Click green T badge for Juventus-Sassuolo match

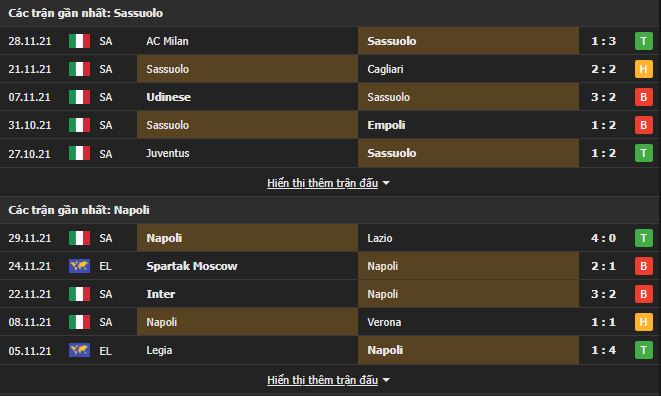click(x=643, y=153)
